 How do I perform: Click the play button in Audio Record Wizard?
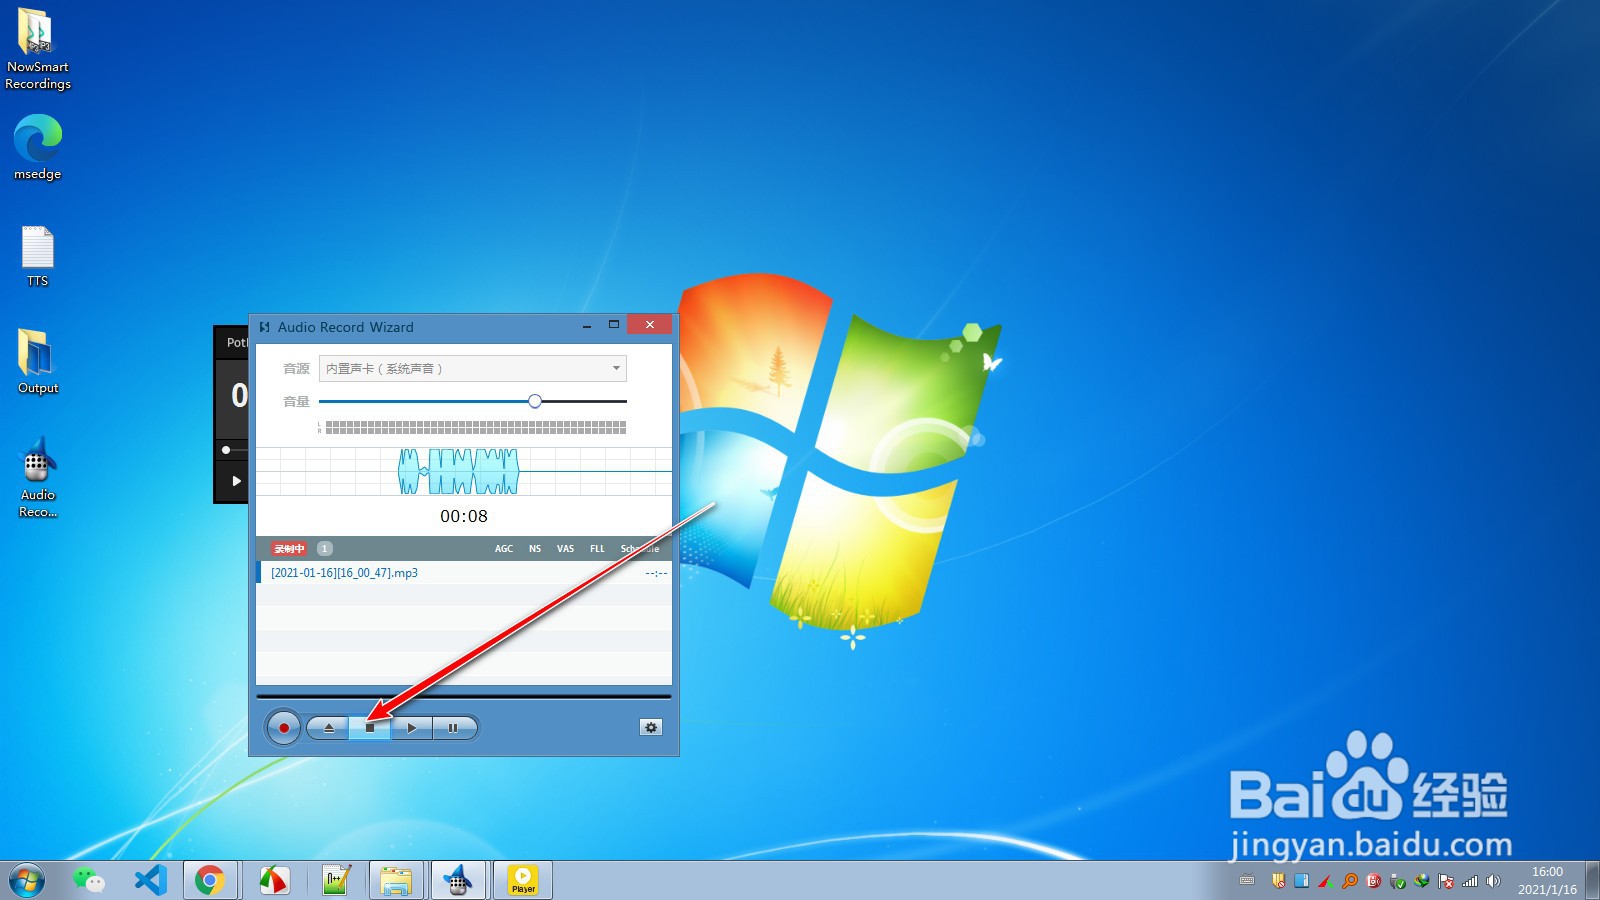[412, 728]
